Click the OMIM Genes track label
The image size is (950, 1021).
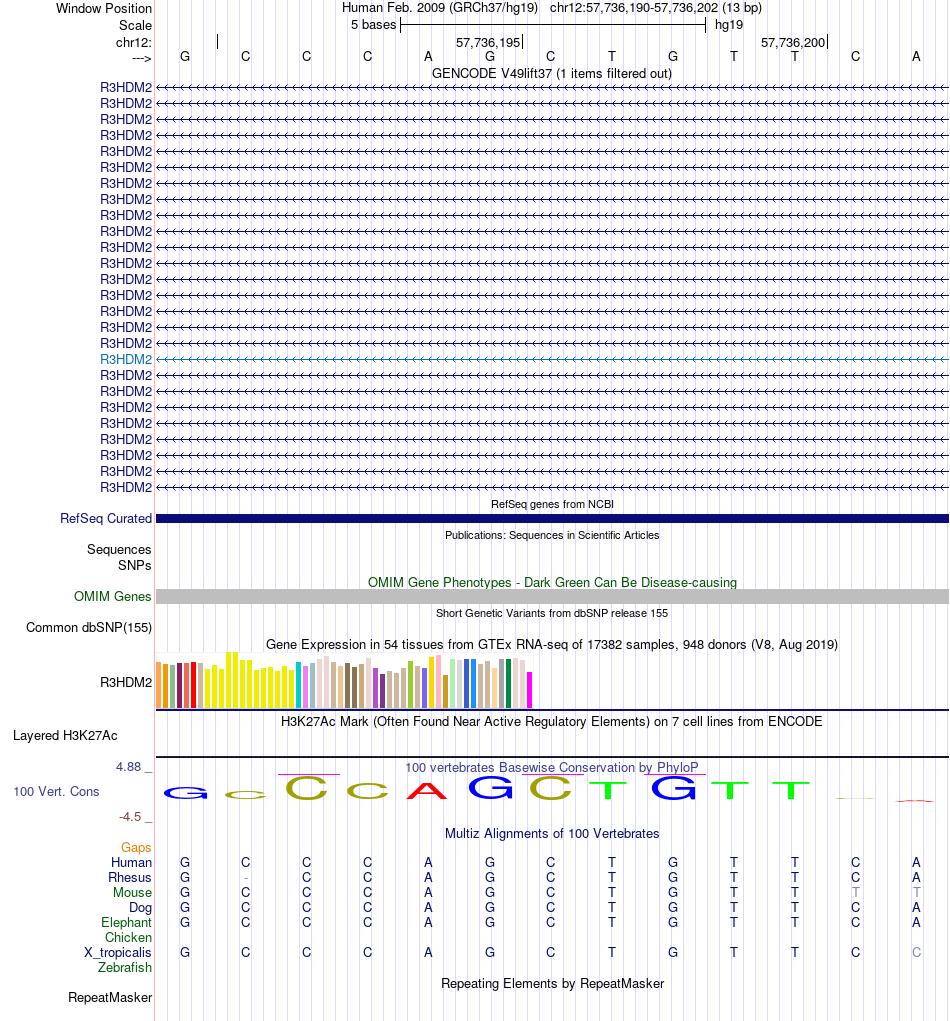pos(113,596)
